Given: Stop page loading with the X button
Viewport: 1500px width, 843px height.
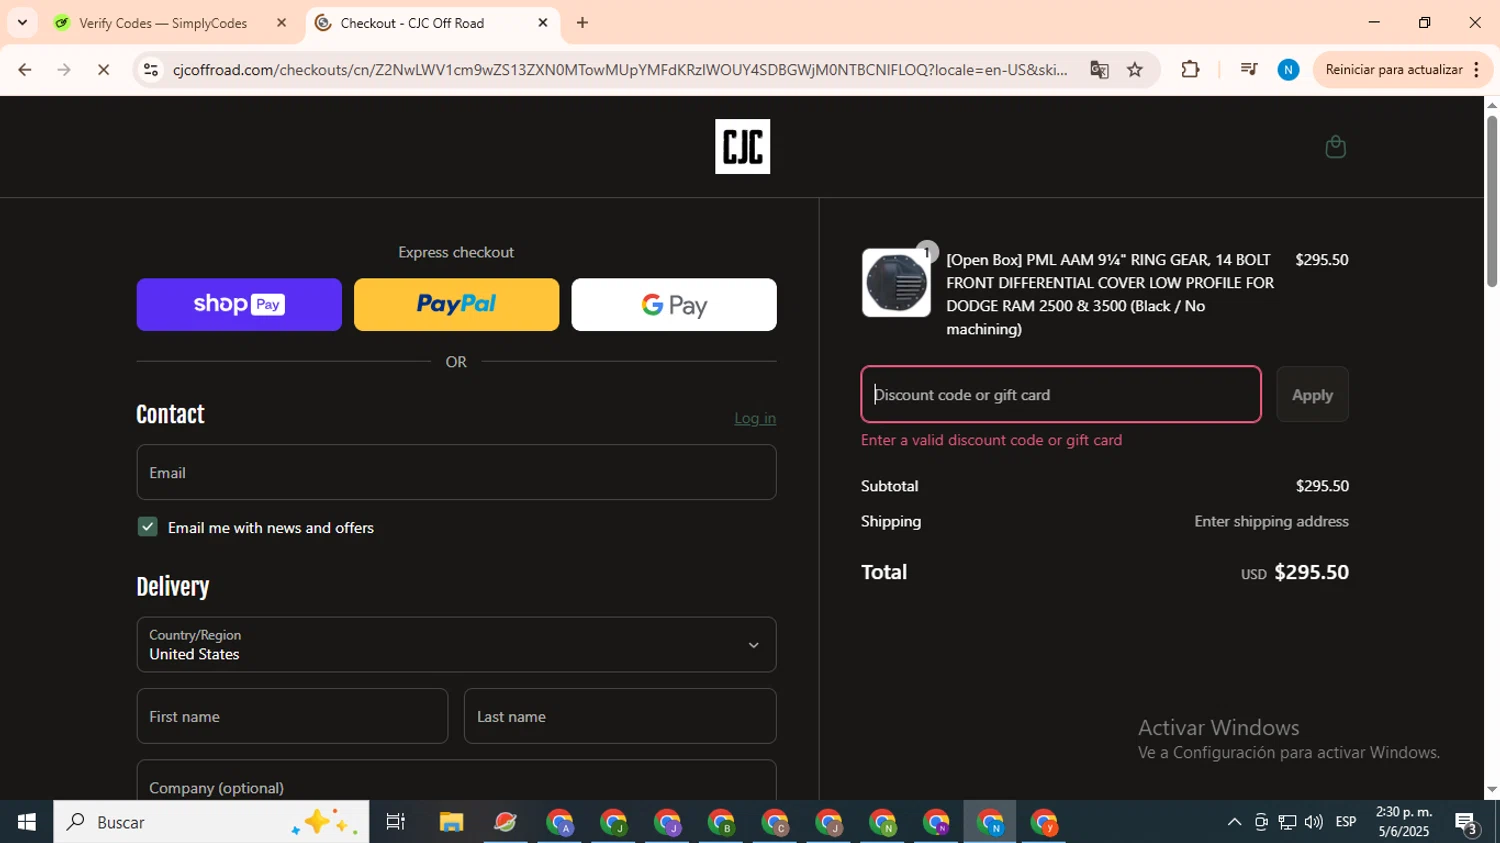Looking at the screenshot, I should tap(103, 70).
